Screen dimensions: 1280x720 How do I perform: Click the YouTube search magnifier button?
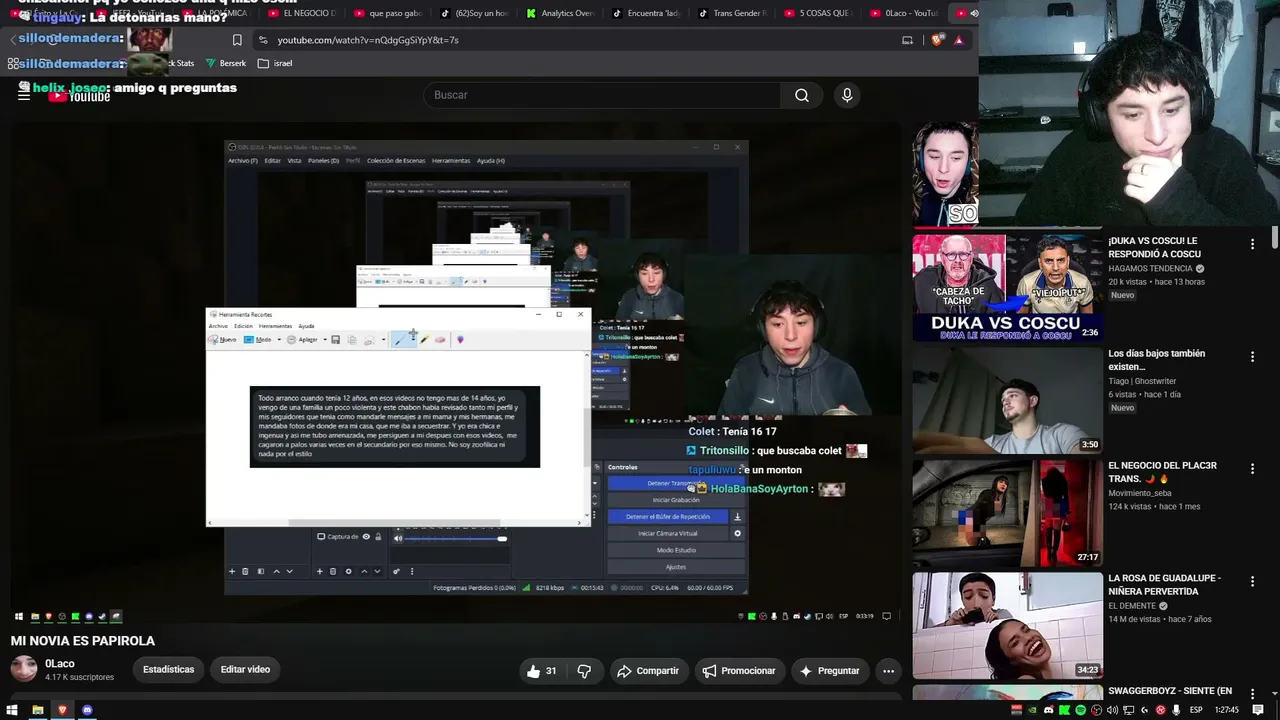802,95
